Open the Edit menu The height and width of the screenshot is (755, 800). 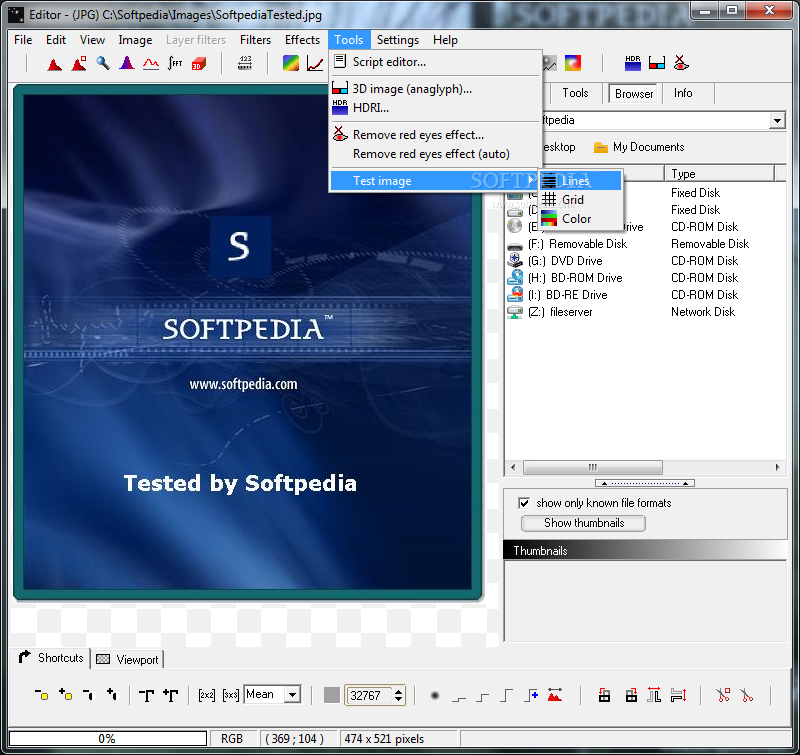[56, 40]
